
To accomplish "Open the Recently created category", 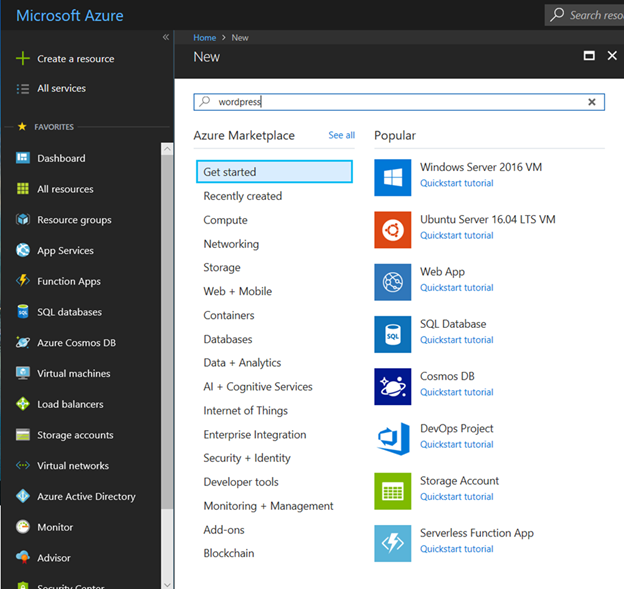I will click(243, 196).
